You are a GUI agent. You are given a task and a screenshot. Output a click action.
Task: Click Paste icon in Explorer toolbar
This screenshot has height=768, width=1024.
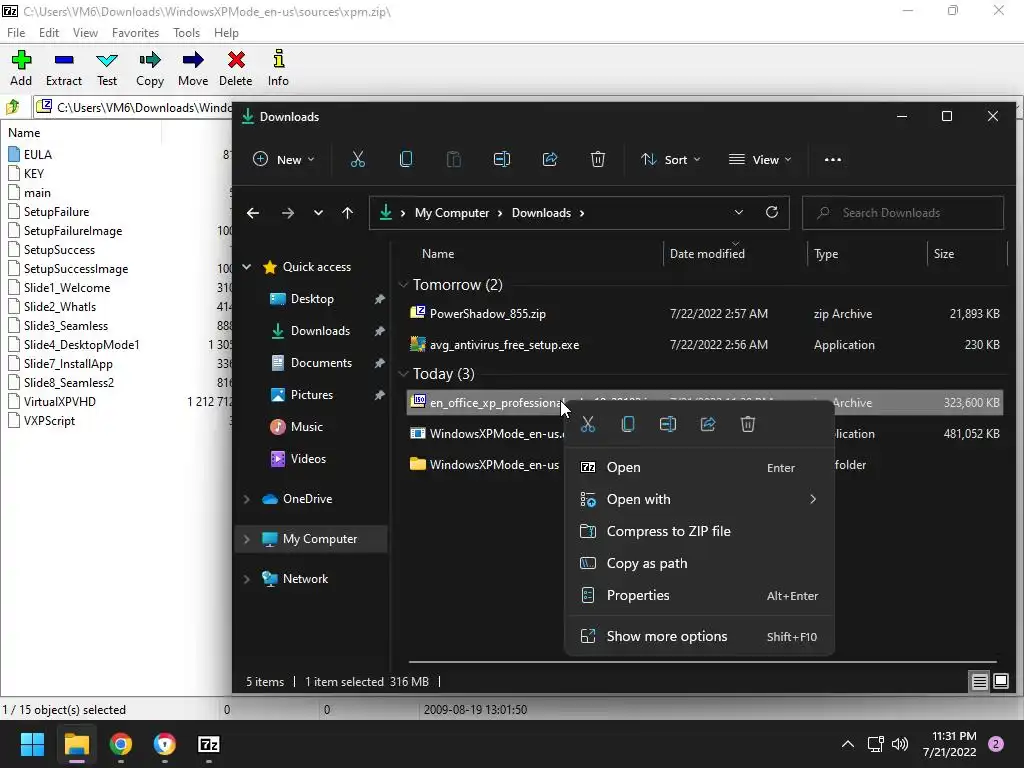click(x=454, y=159)
